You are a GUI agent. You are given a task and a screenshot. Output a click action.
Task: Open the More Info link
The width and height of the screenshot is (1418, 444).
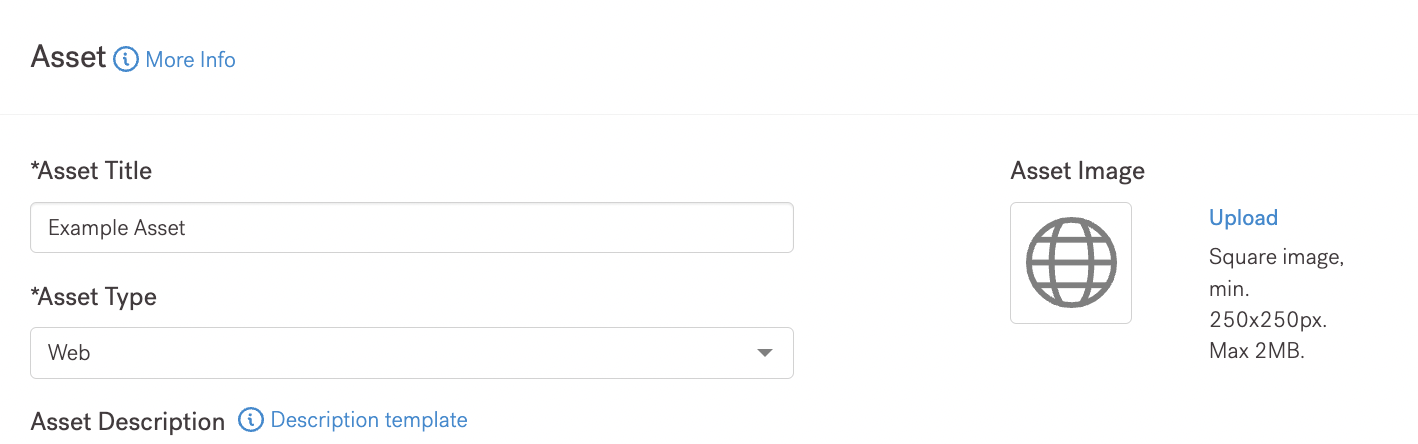click(x=190, y=60)
